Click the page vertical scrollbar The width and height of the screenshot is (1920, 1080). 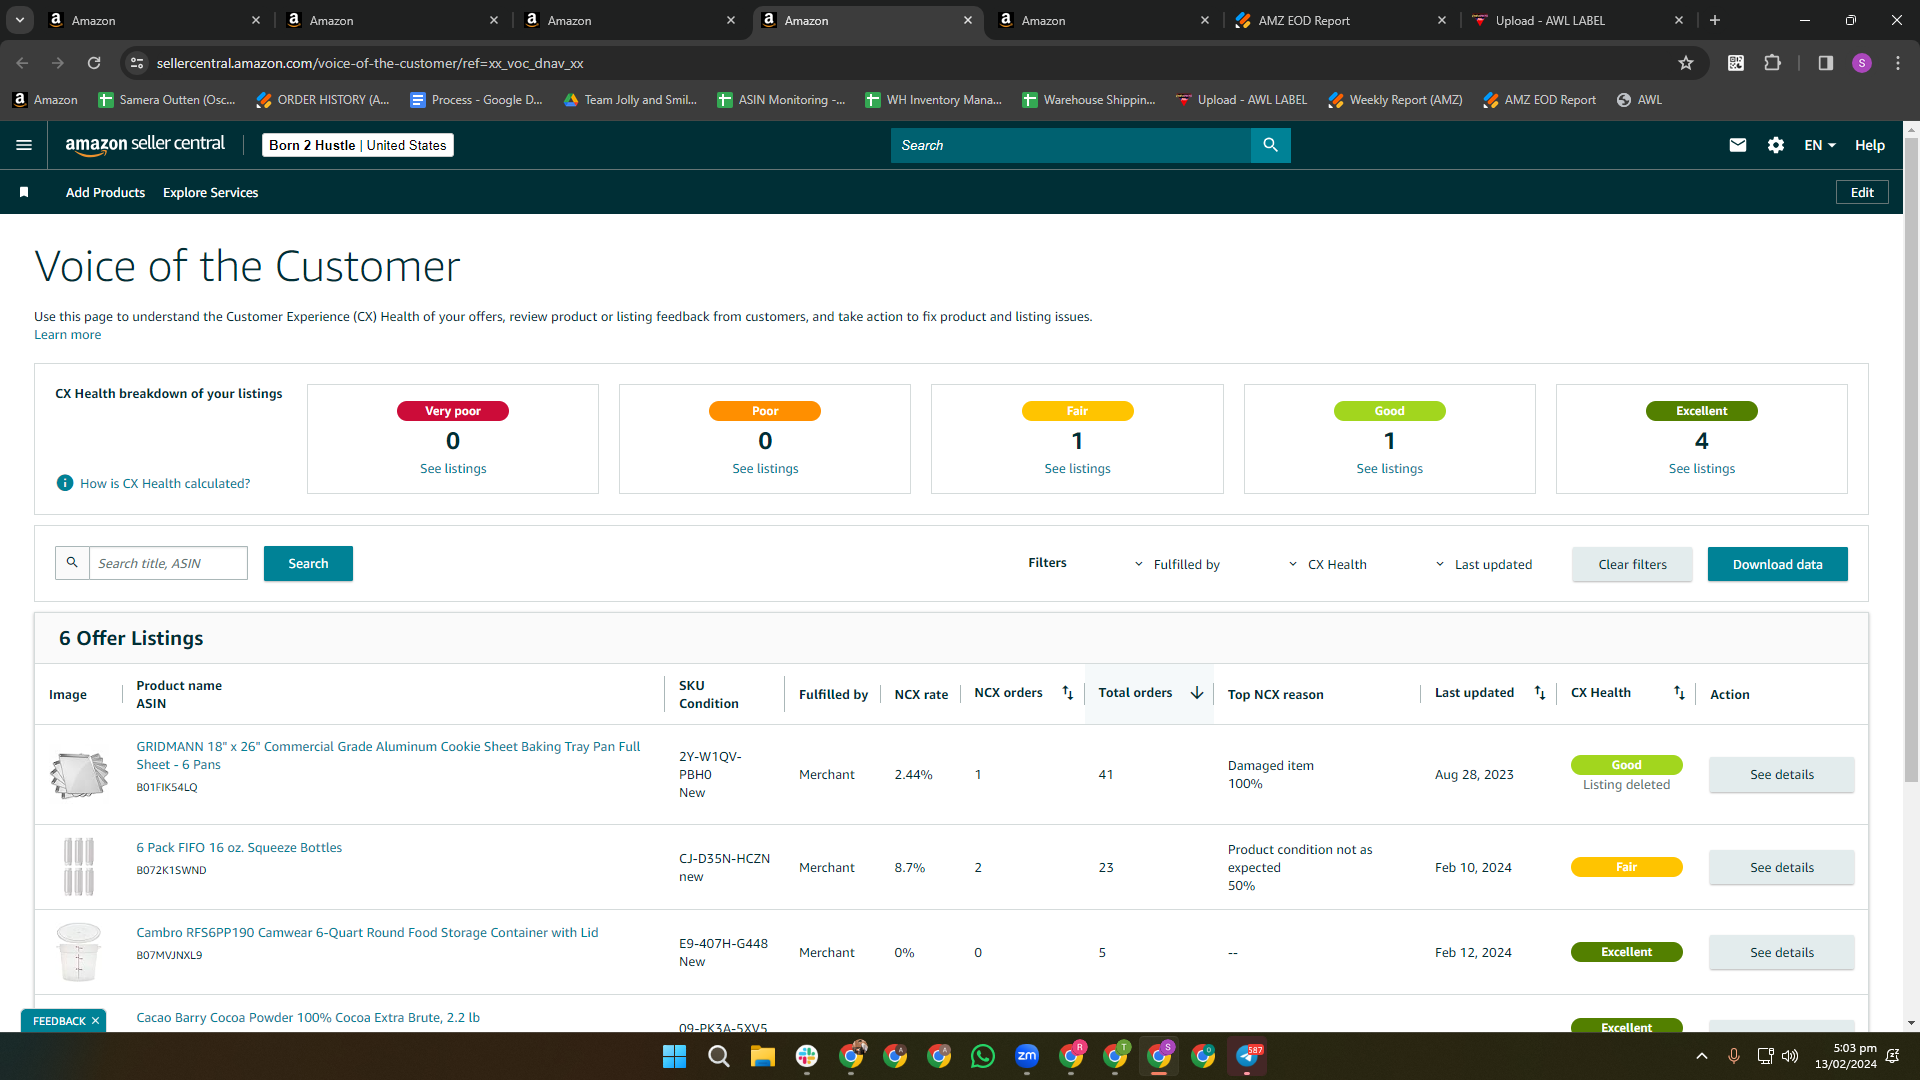point(1911,460)
